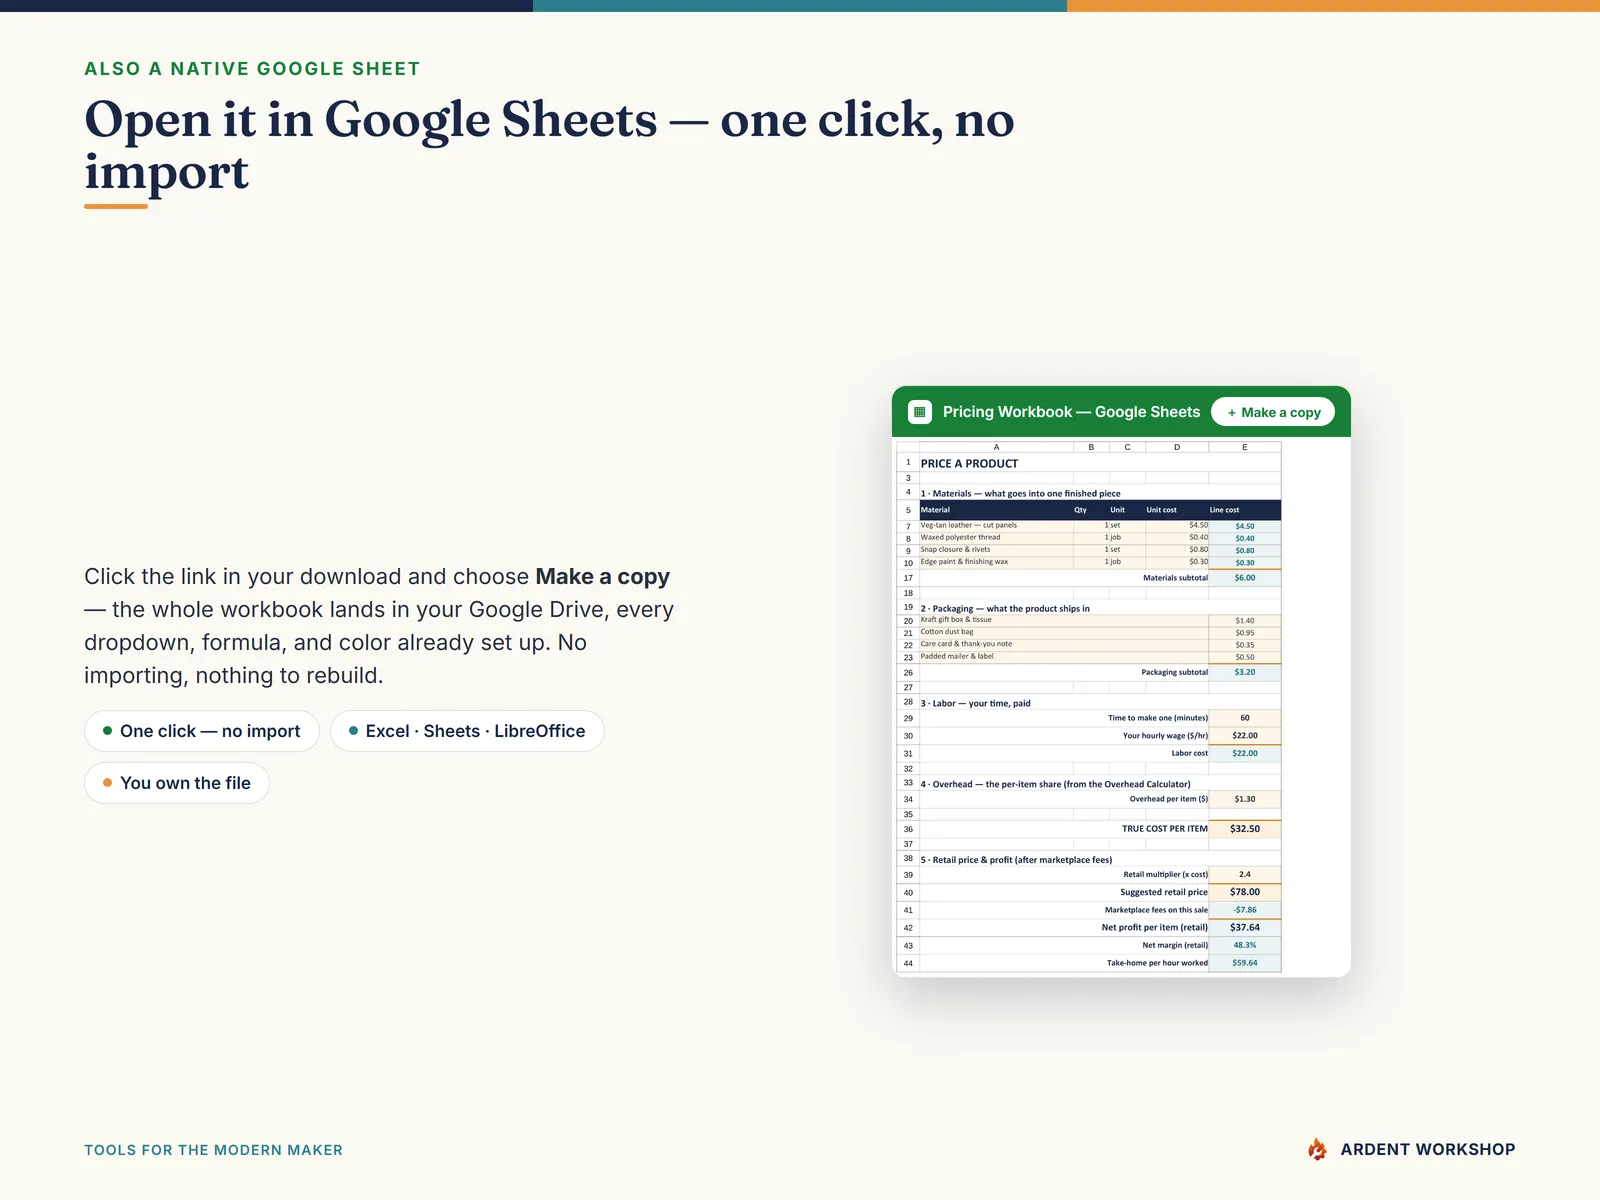Screen dimensions: 1600x1200
Task: Click the $0.95 packaging cost cell
Action: [x=1245, y=633]
